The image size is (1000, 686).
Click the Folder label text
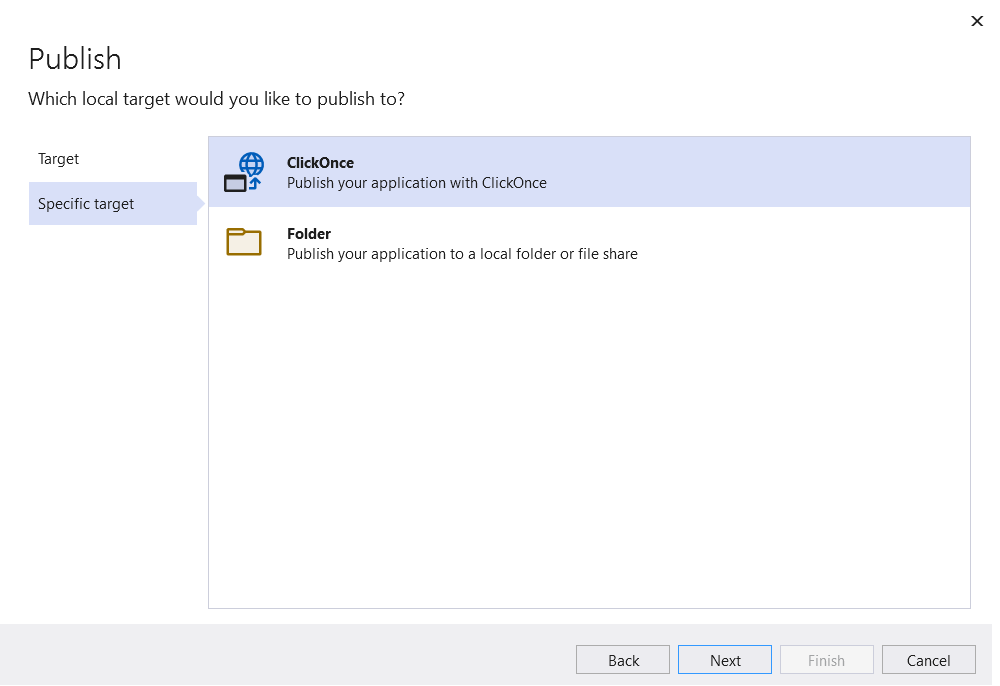[x=309, y=233]
